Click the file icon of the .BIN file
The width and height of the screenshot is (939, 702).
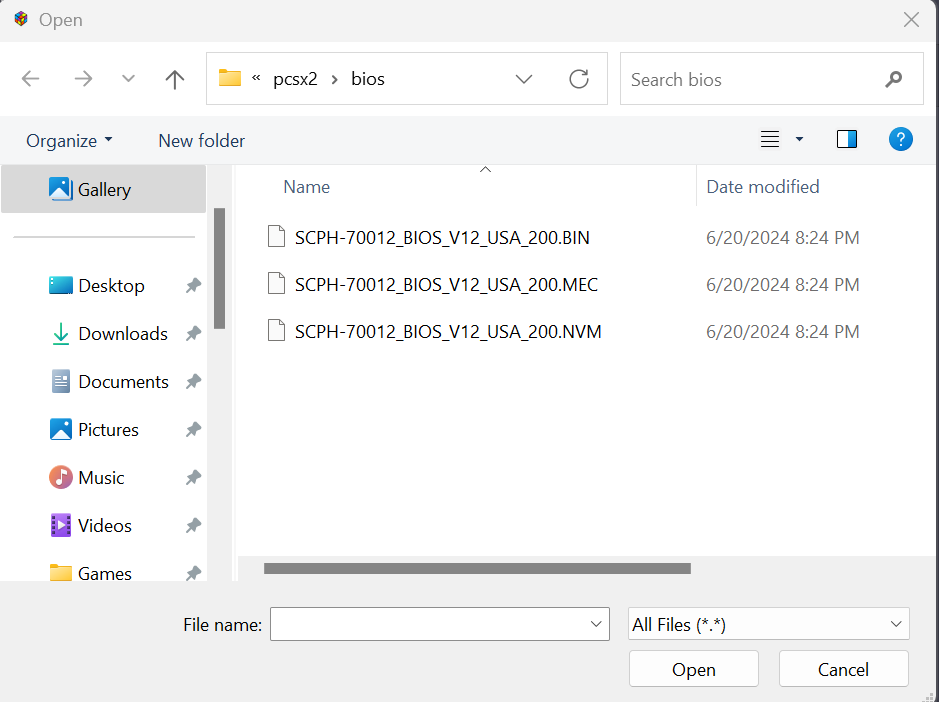(x=276, y=236)
